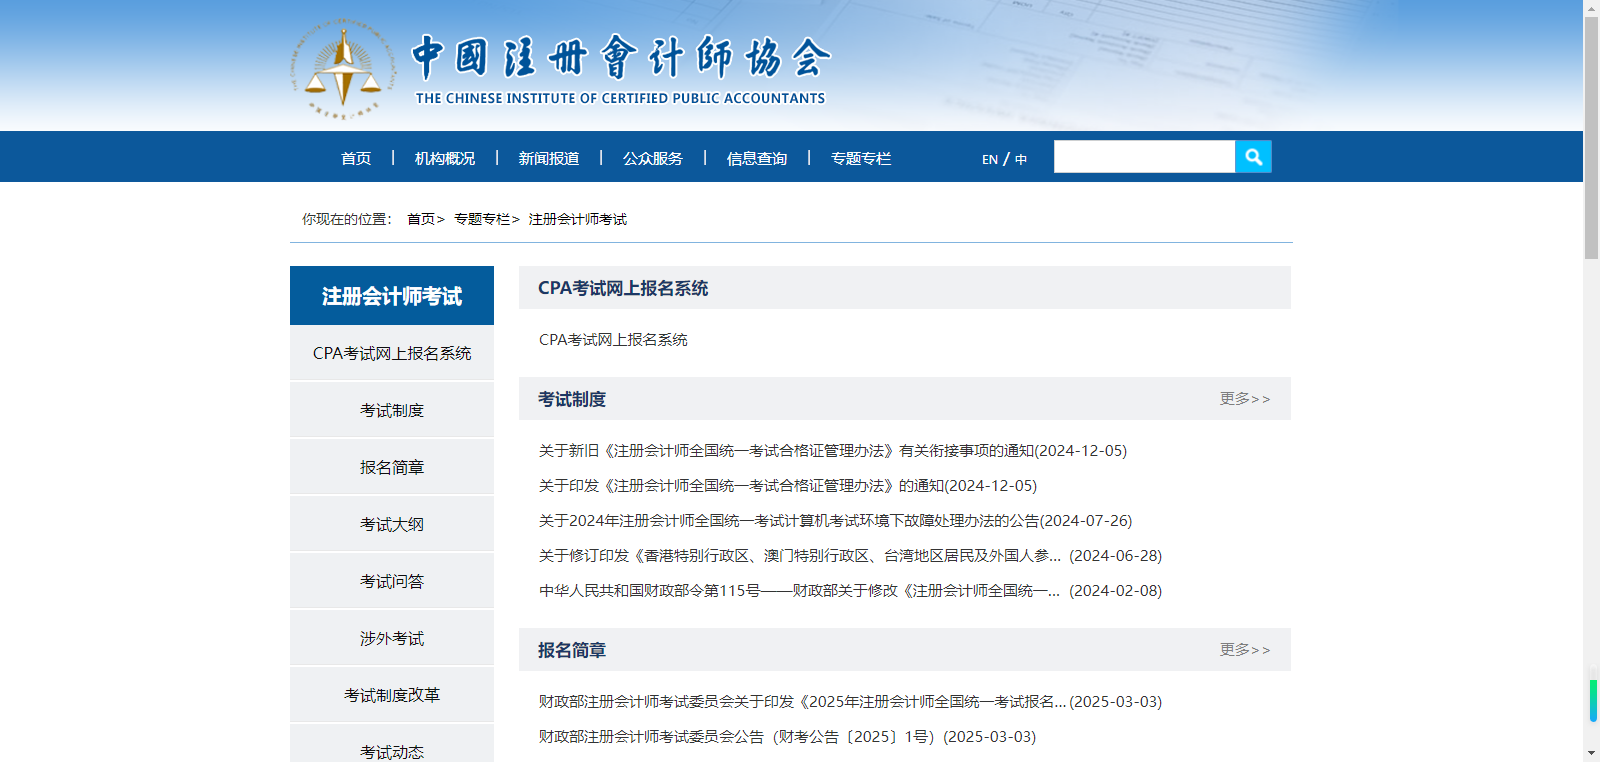Select 报名简章 in the sidebar
The width and height of the screenshot is (1600, 762).
(x=392, y=467)
